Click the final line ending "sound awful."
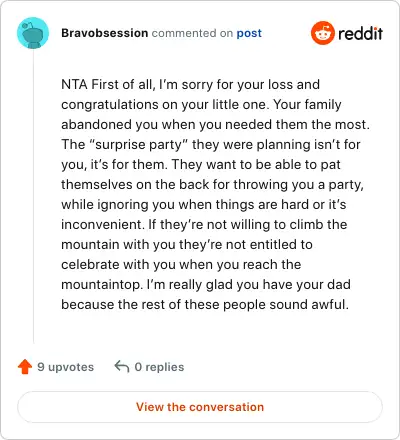 205,304
